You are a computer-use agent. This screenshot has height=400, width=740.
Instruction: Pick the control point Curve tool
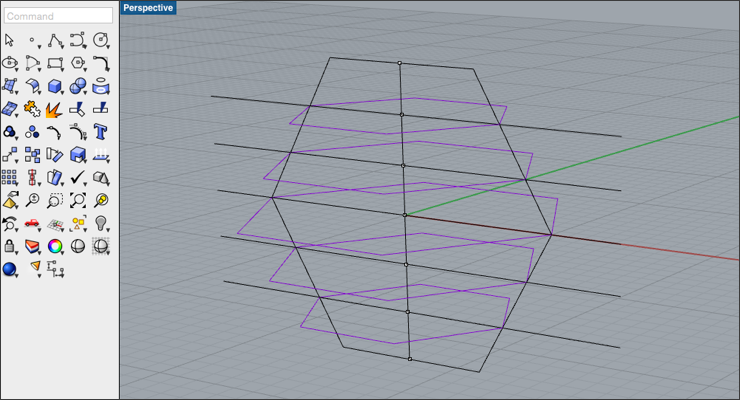(x=78, y=41)
